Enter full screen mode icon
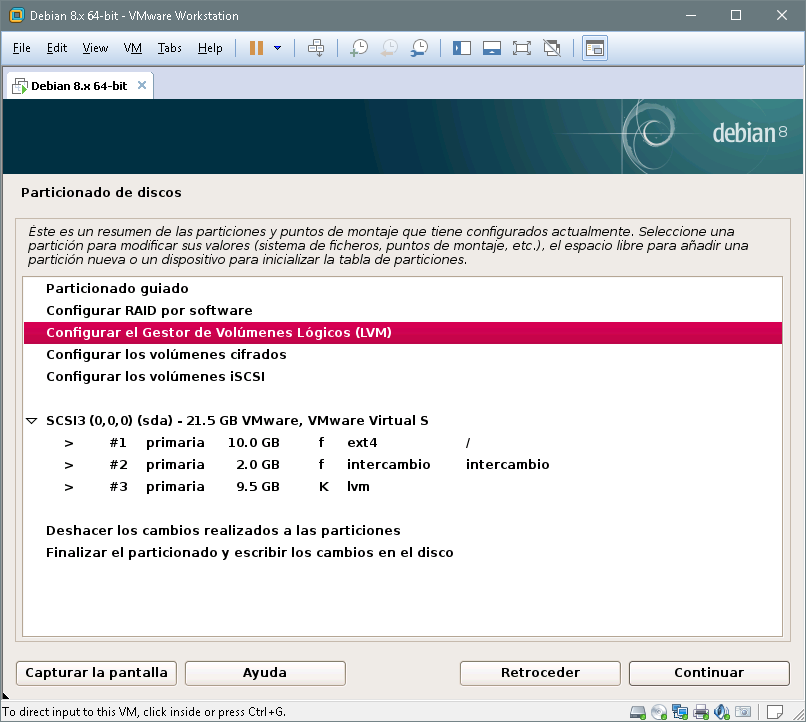 [x=521, y=48]
